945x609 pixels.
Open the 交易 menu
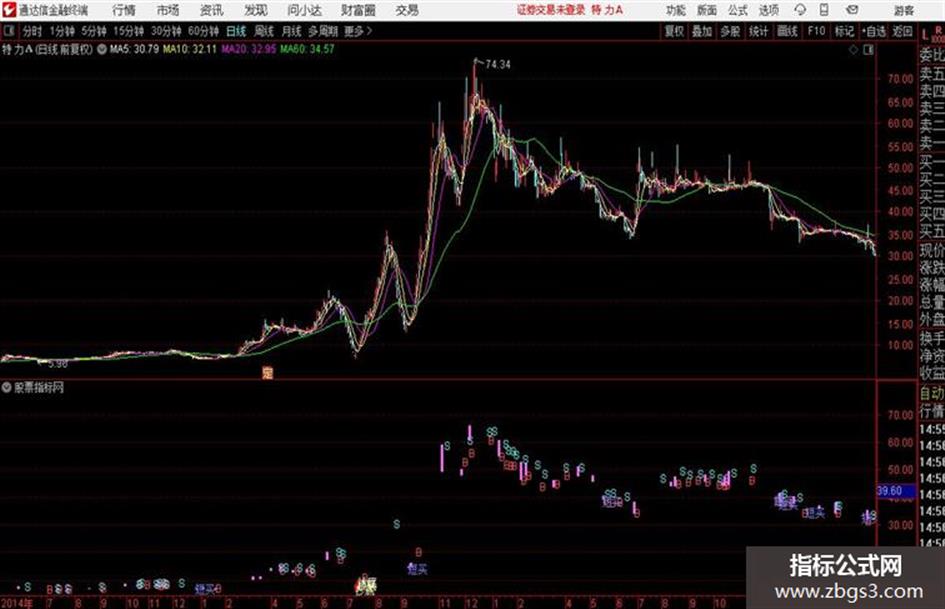tap(407, 10)
